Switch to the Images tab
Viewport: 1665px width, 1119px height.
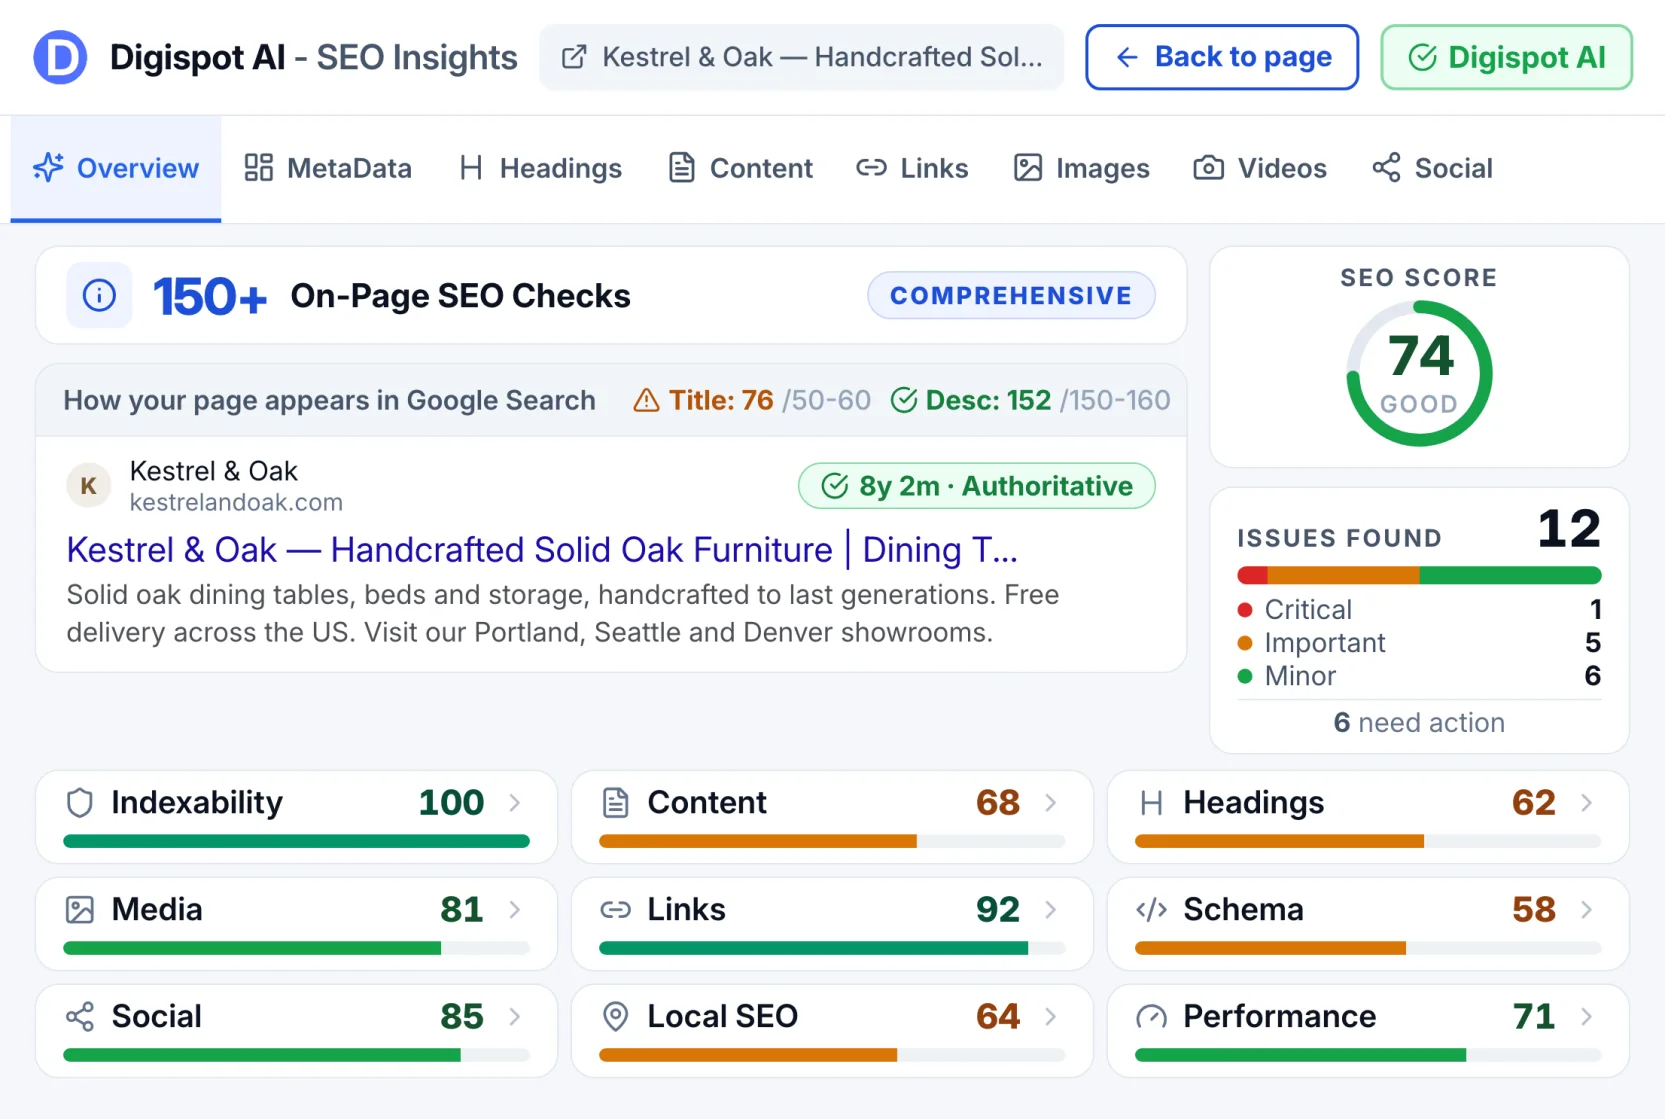pos(1082,168)
